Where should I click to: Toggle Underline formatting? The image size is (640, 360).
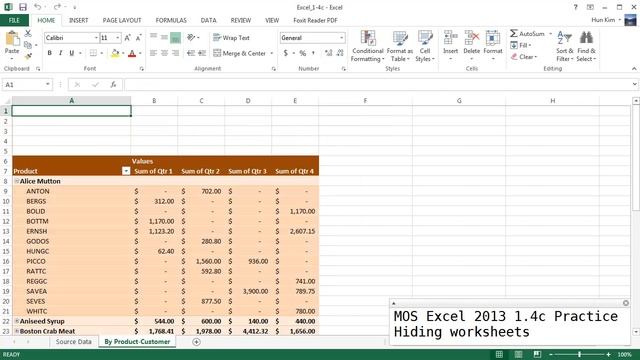(72, 53)
